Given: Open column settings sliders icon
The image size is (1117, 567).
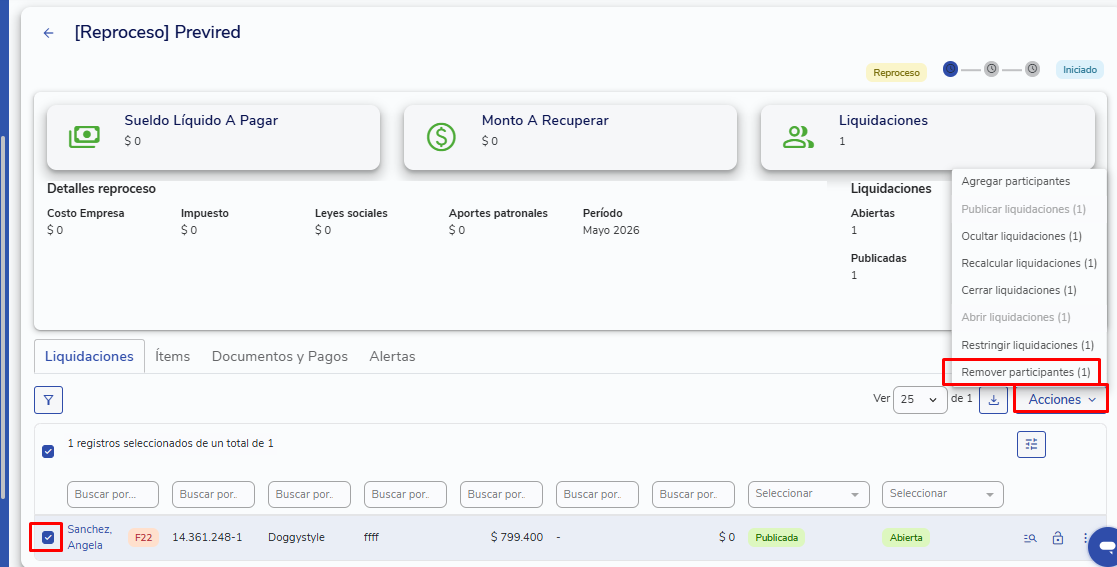Looking at the screenshot, I should click(x=1031, y=444).
